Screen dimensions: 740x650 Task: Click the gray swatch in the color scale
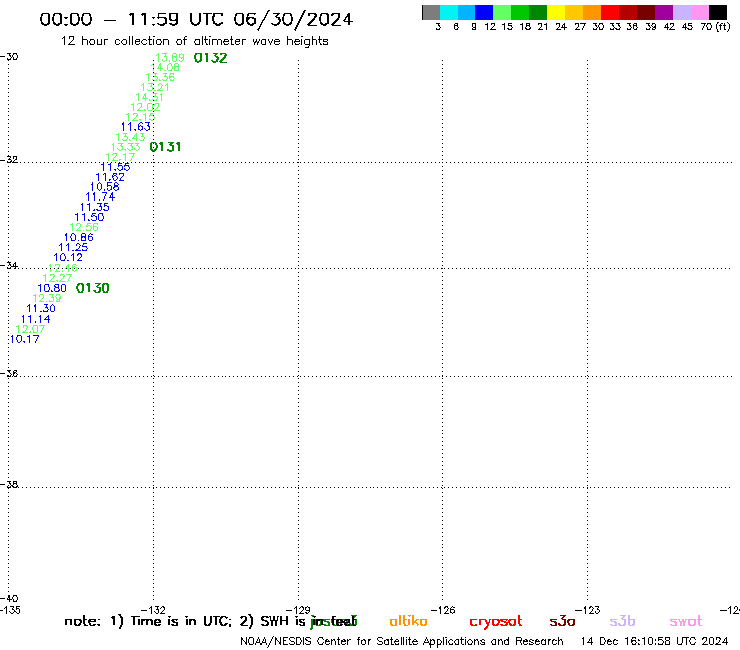click(431, 12)
